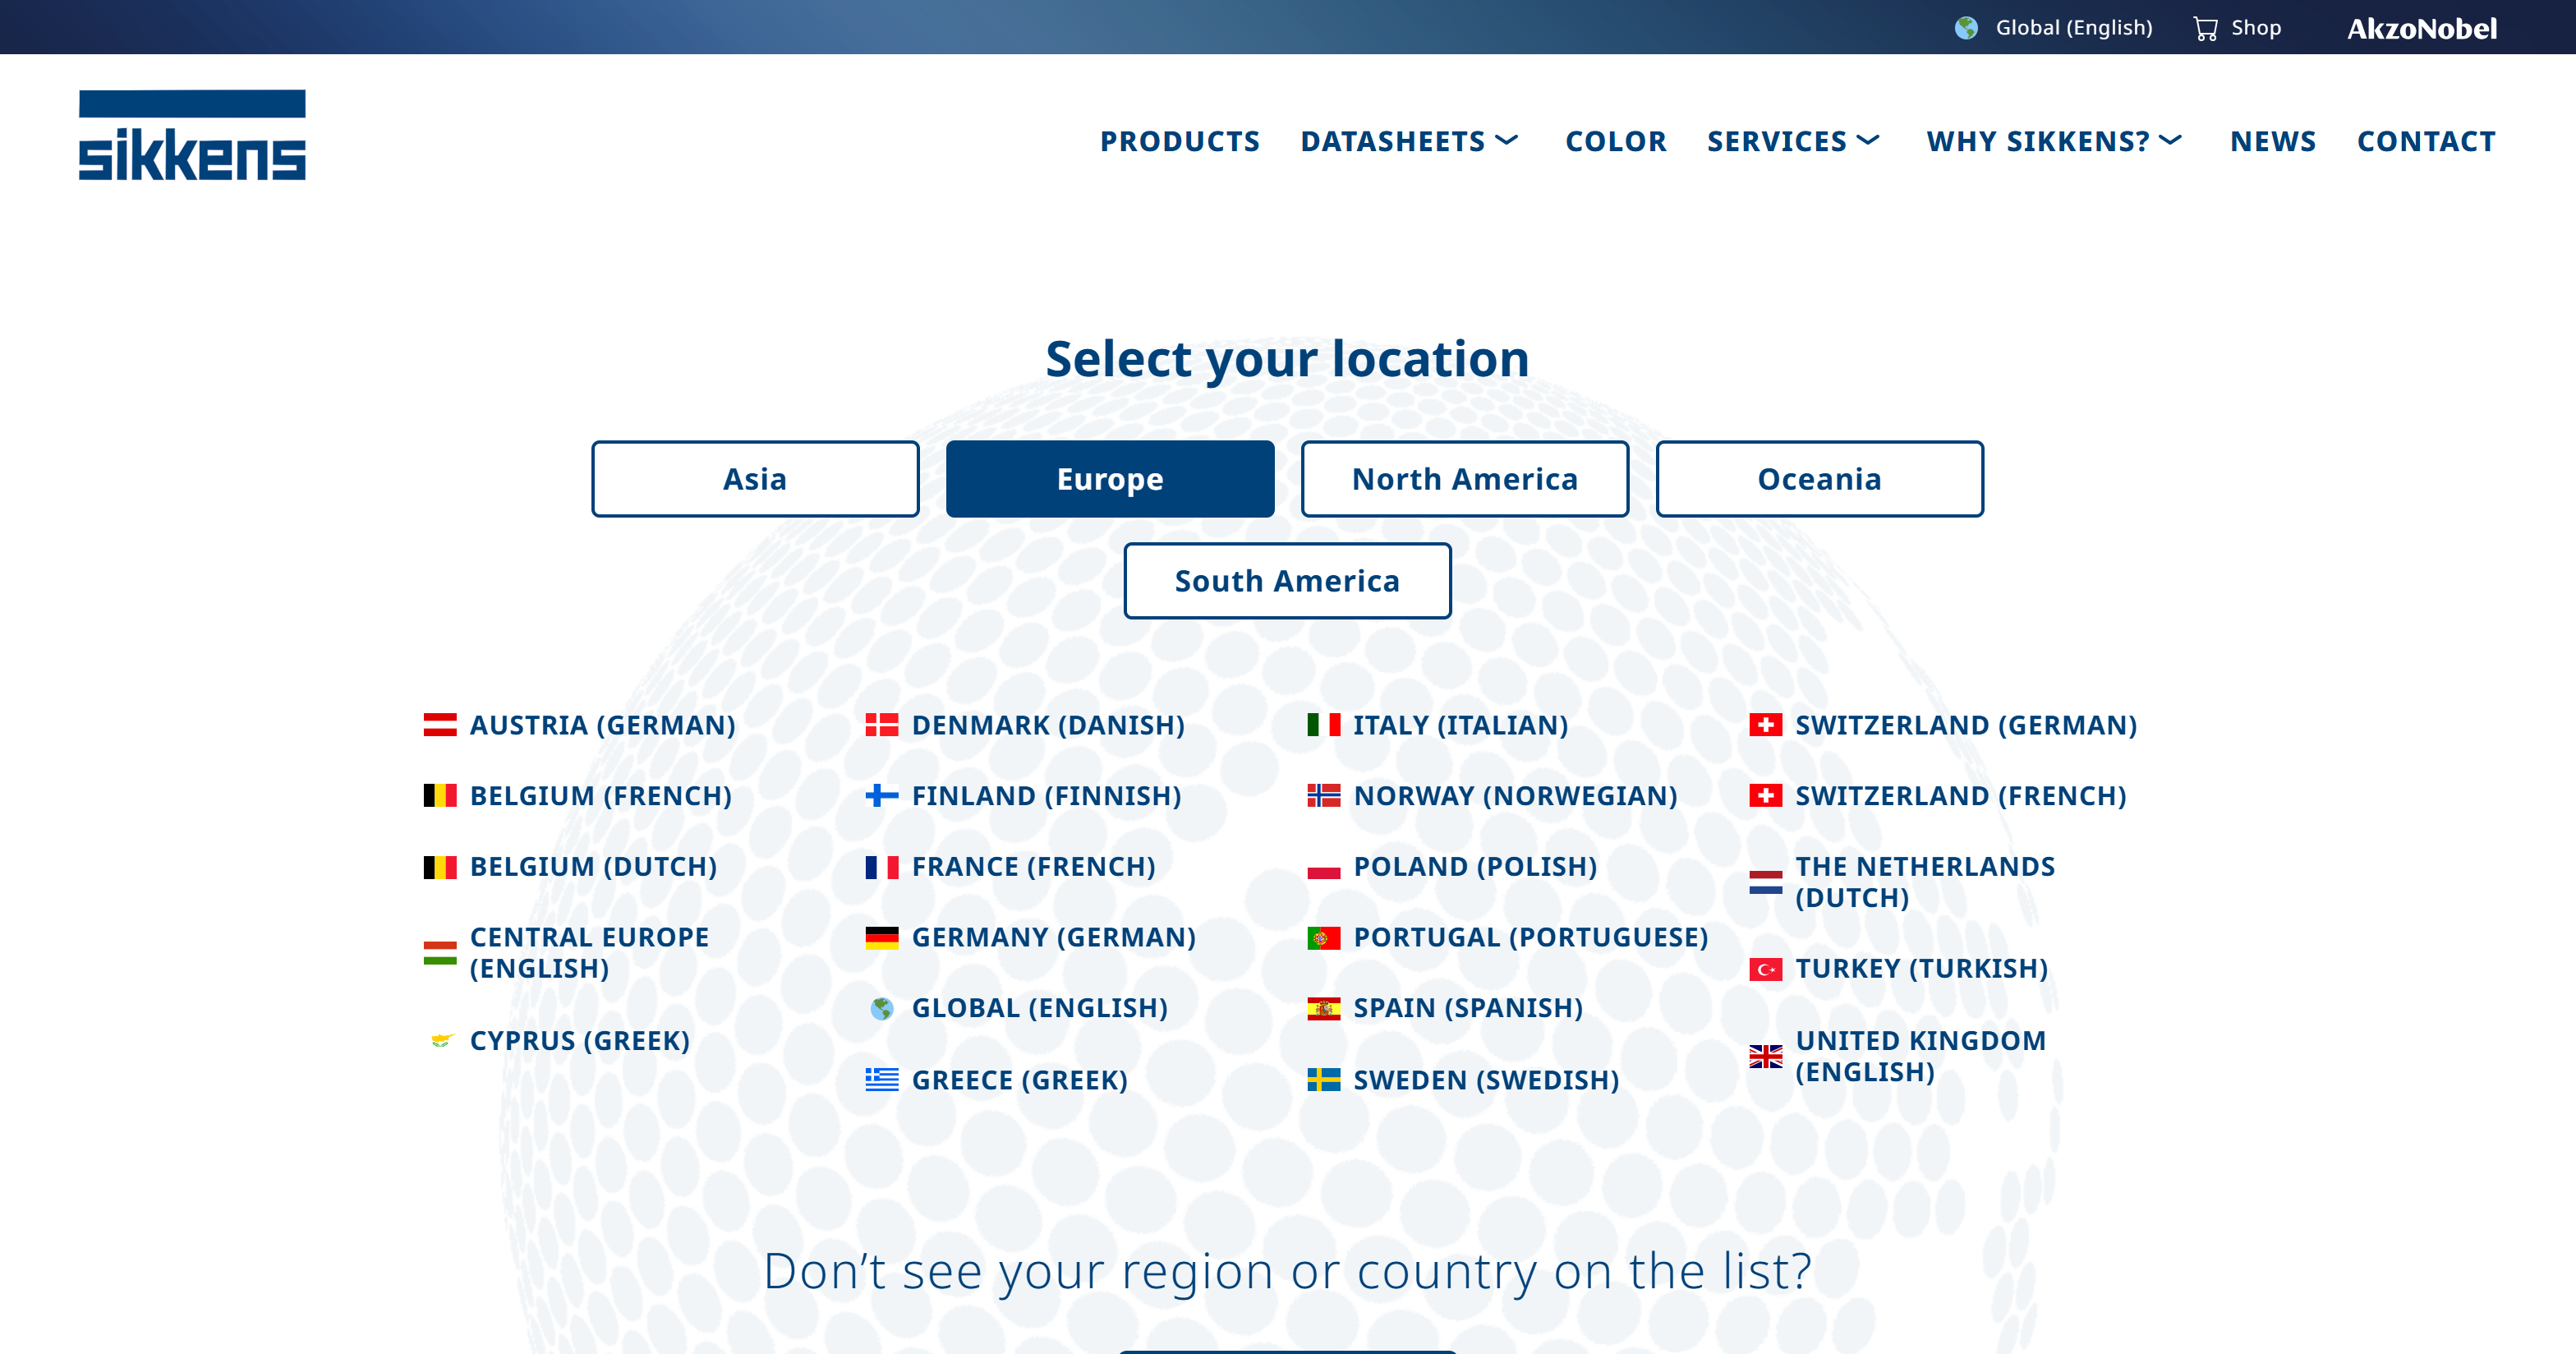Open the Global (English) language selector
The image size is (2576, 1354).
click(x=2054, y=28)
